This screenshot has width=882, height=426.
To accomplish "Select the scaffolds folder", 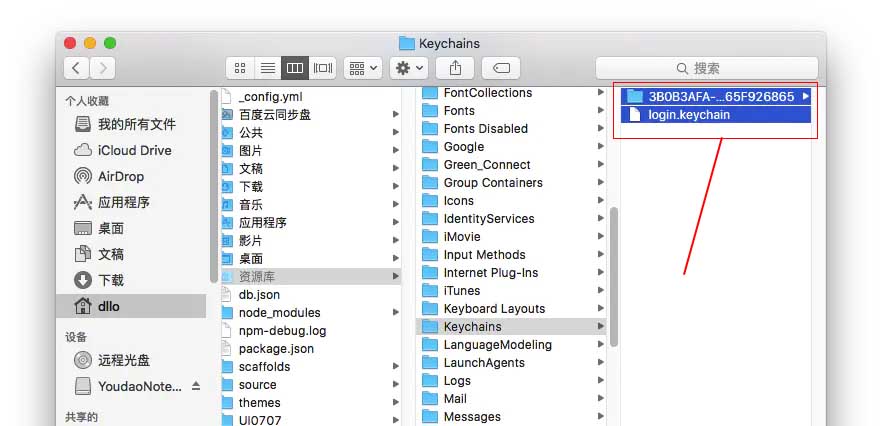I will pos(311,366).
